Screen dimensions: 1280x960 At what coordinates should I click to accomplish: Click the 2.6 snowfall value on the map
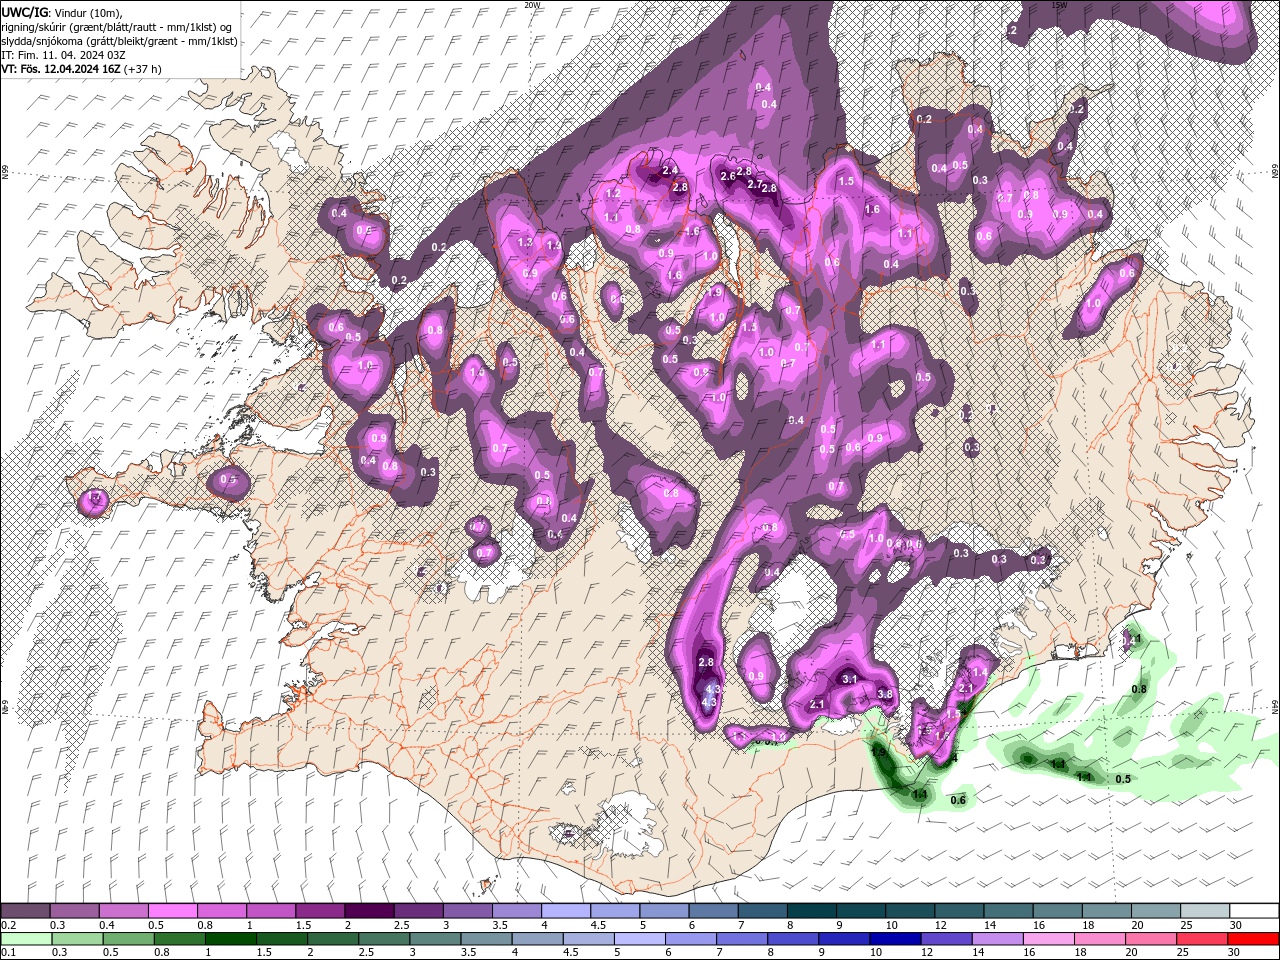tap(728, 176)
